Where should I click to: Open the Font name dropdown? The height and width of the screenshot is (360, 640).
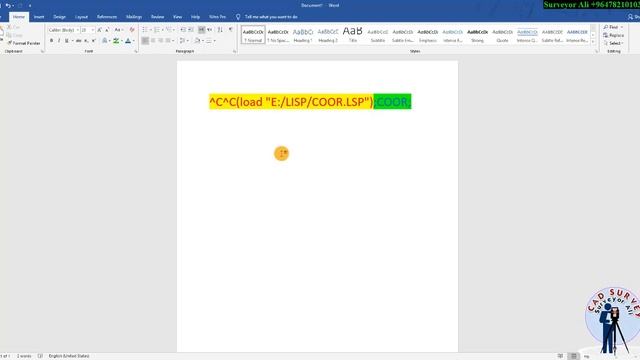coord(78,30)
